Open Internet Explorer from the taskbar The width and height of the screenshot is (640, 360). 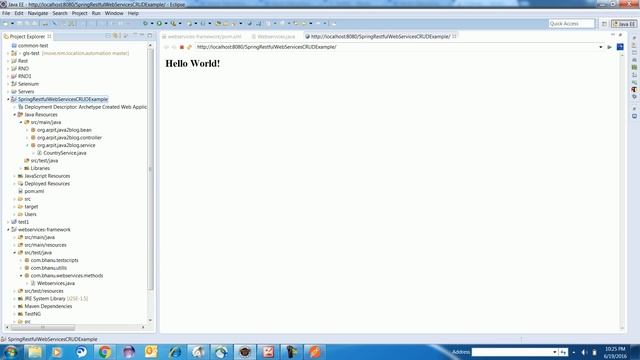tap(175, 352)
